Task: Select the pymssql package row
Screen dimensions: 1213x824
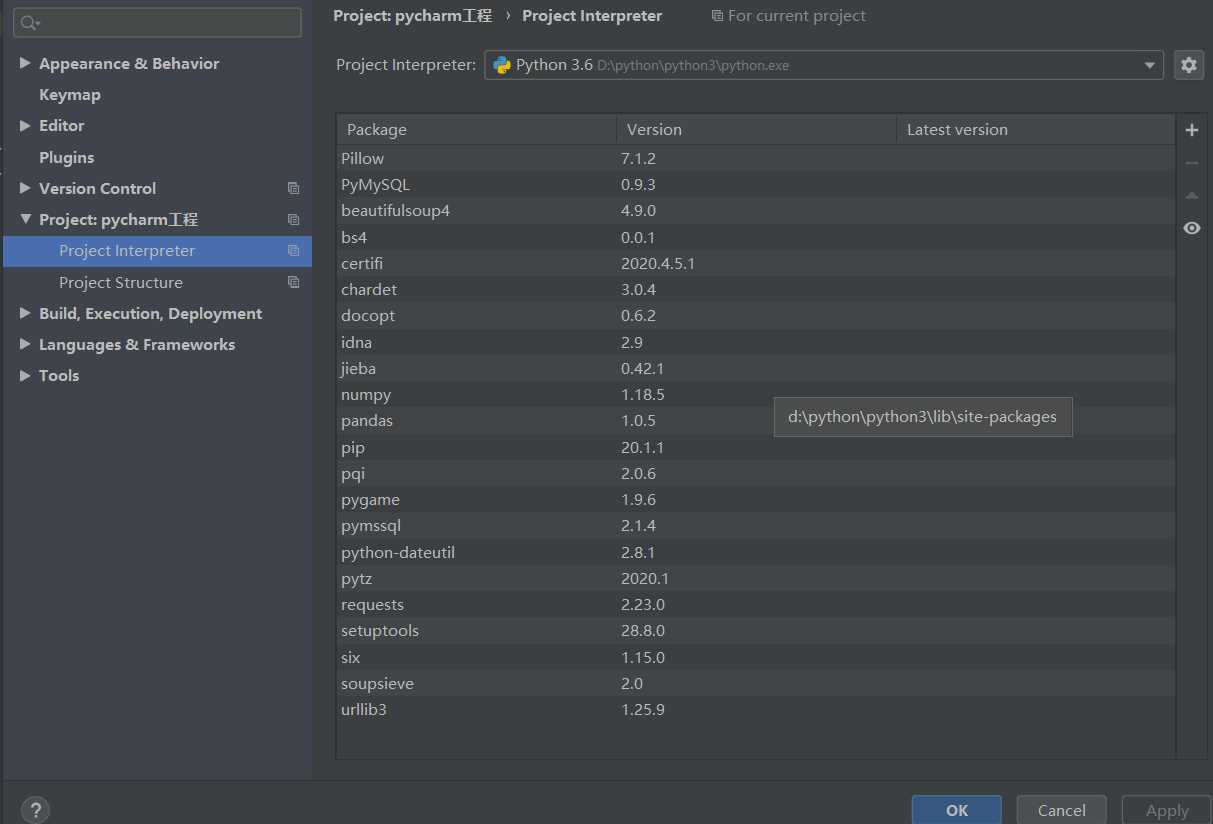Action: (756, 526)
